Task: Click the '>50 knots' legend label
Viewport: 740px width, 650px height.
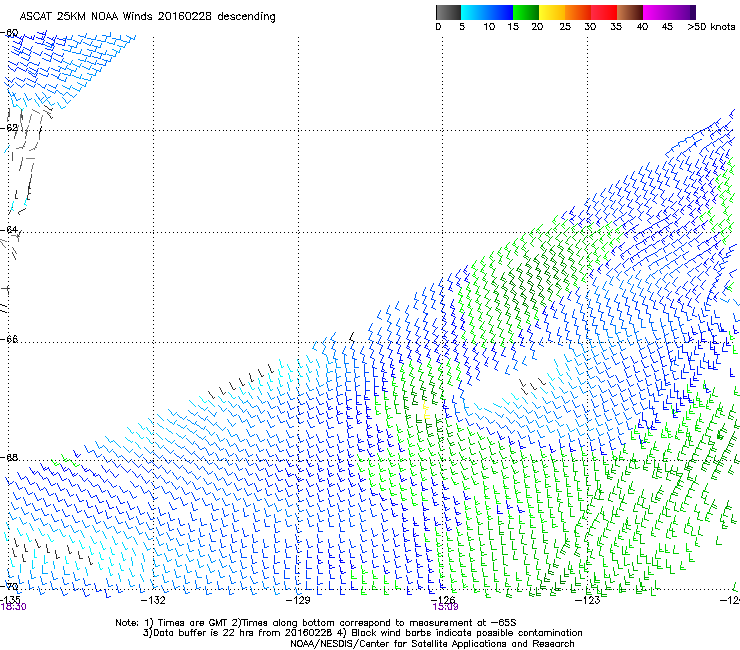Action: 711,27
